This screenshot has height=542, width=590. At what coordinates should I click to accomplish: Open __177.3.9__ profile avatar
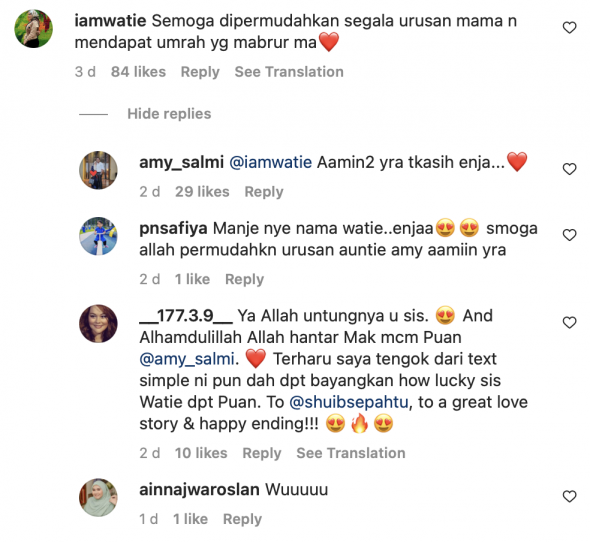click(98, 324)
